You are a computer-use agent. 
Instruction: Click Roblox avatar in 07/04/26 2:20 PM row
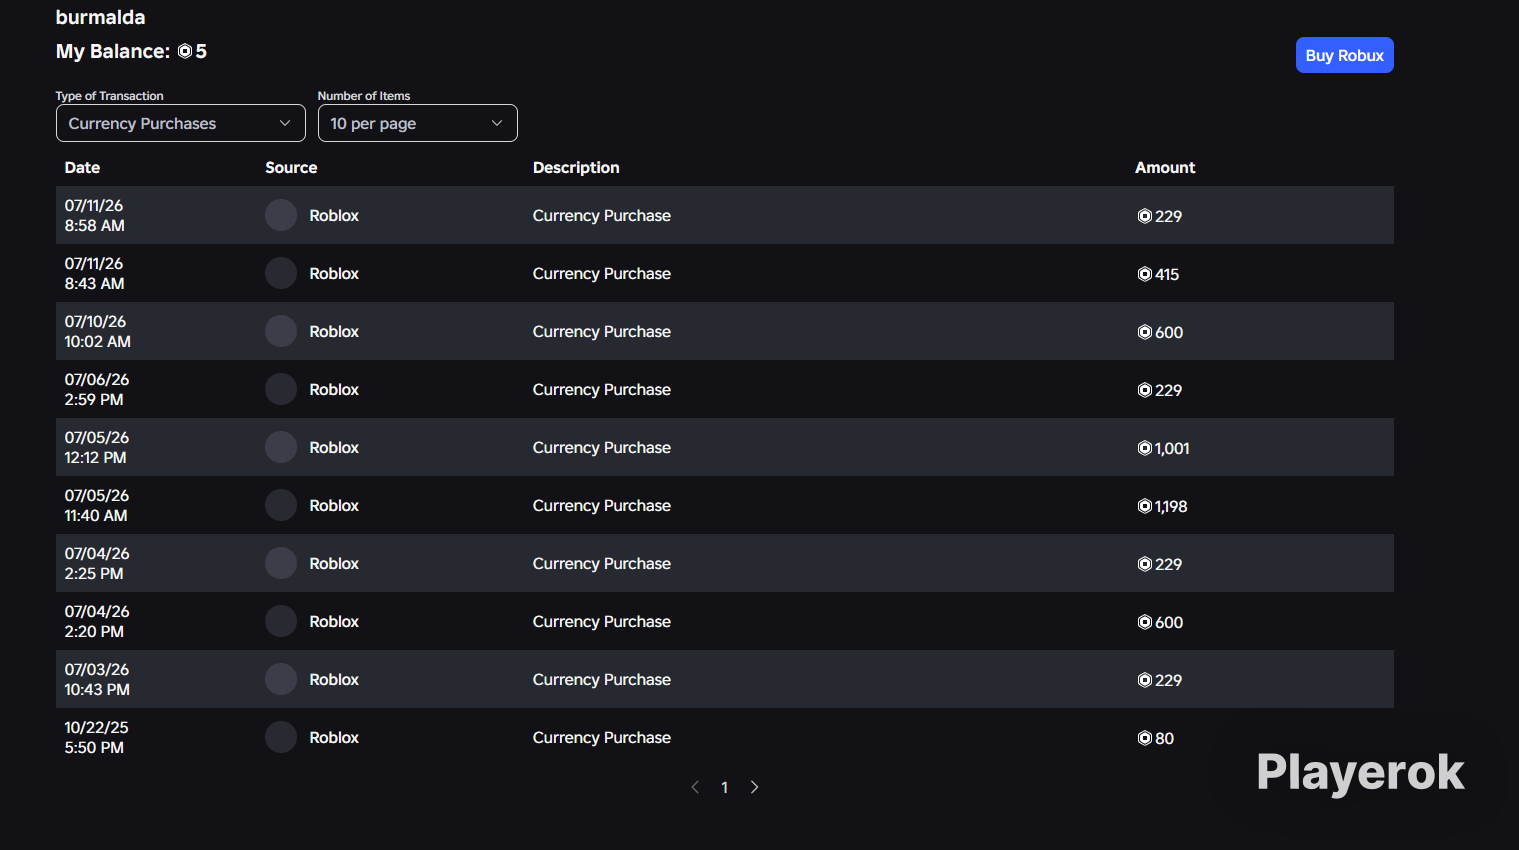pyautogui.click(x=281, y=621)
